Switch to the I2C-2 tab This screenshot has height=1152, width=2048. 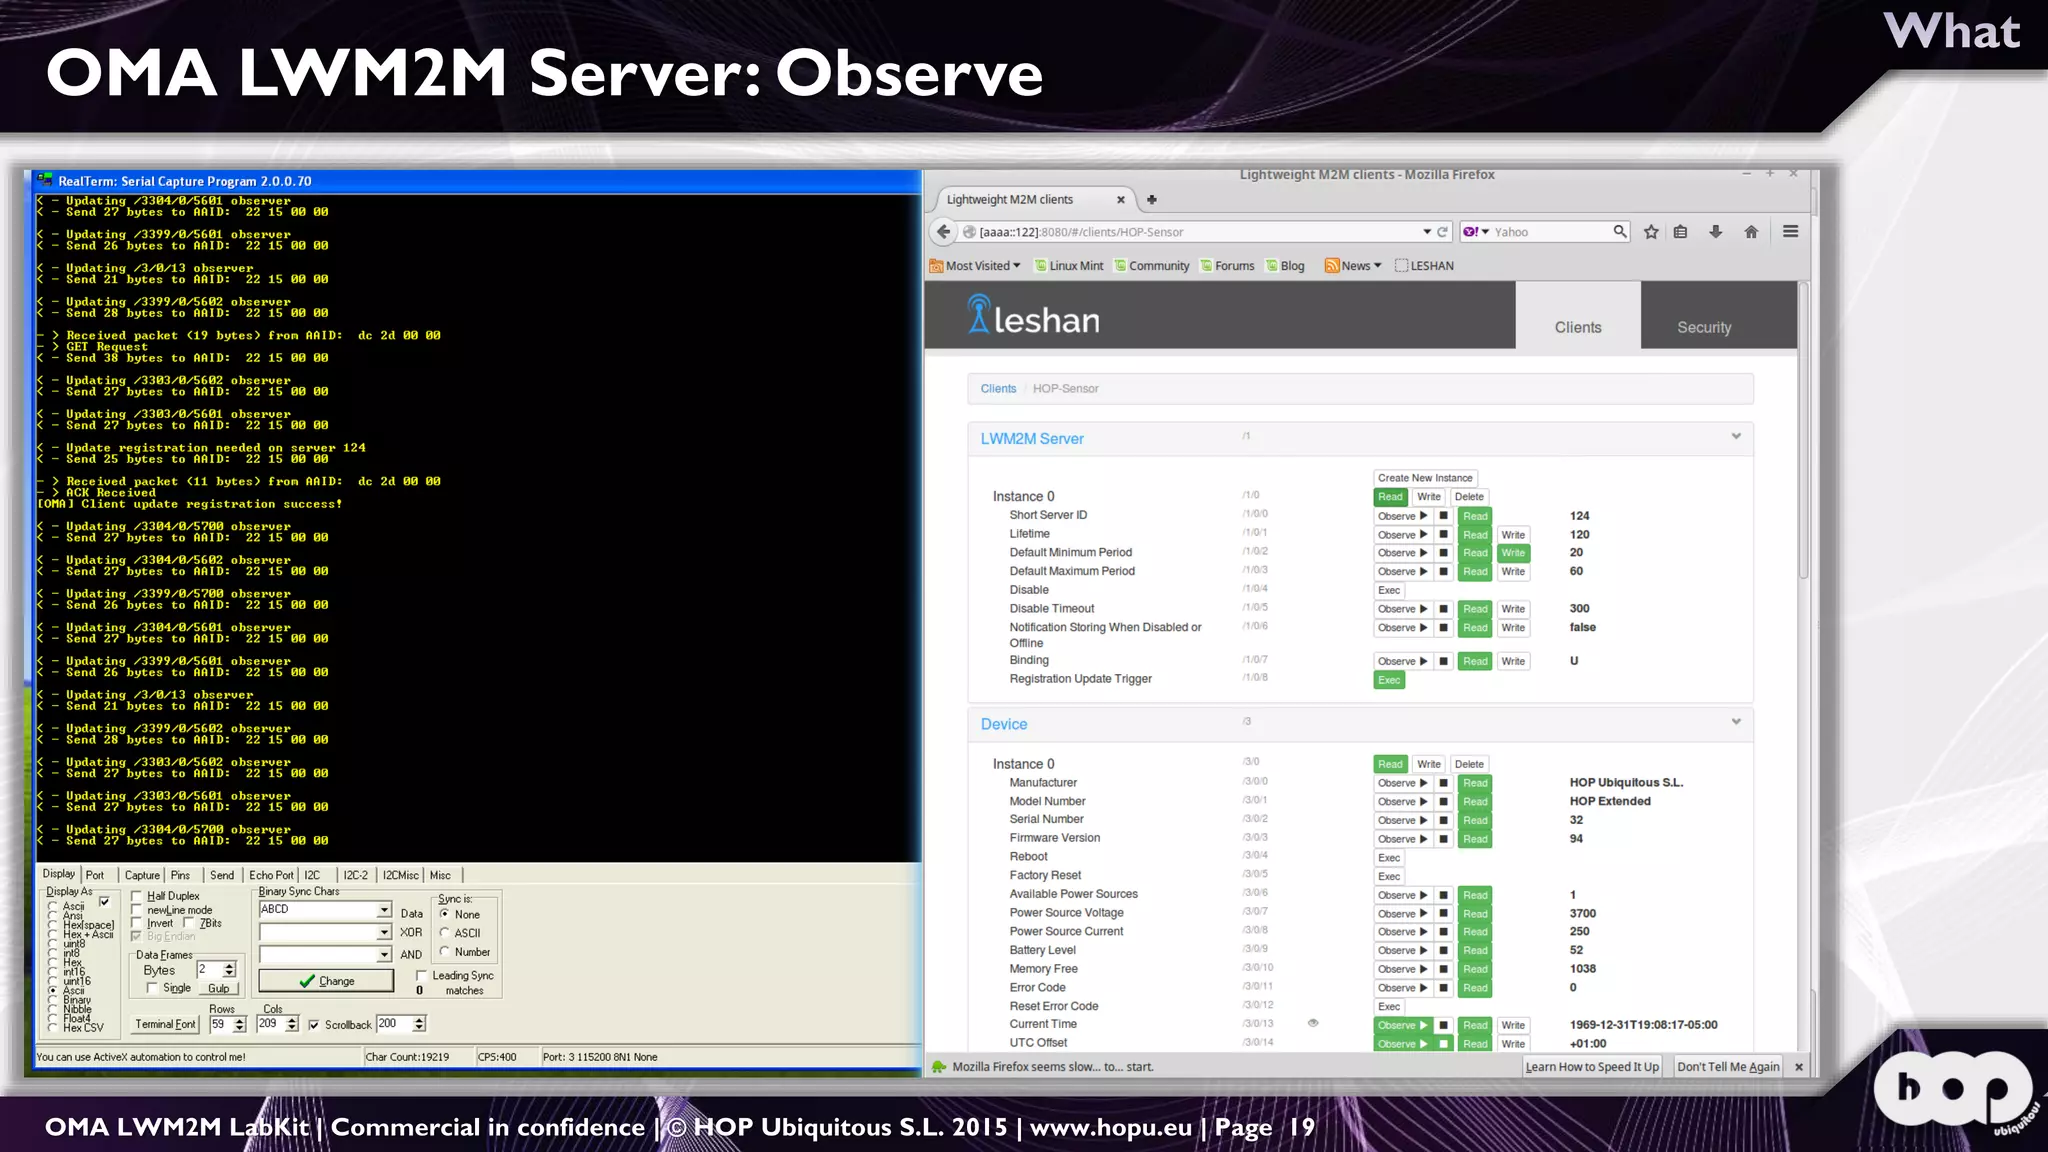(x=355, y=875)
